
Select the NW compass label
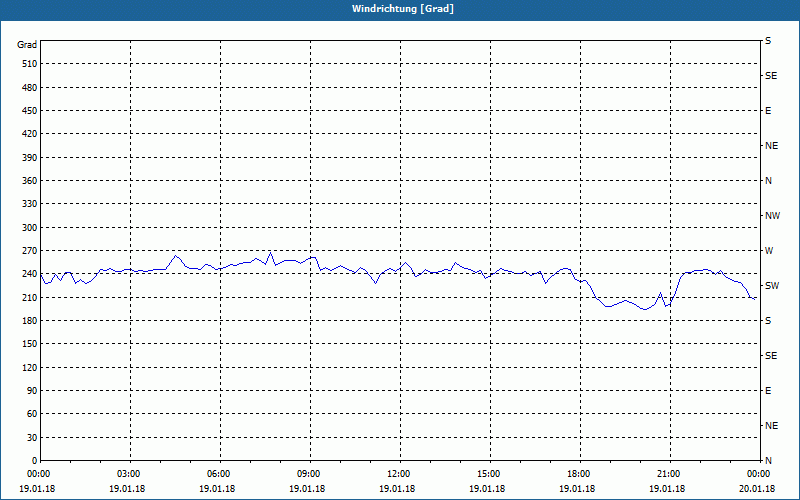(772, 216)
